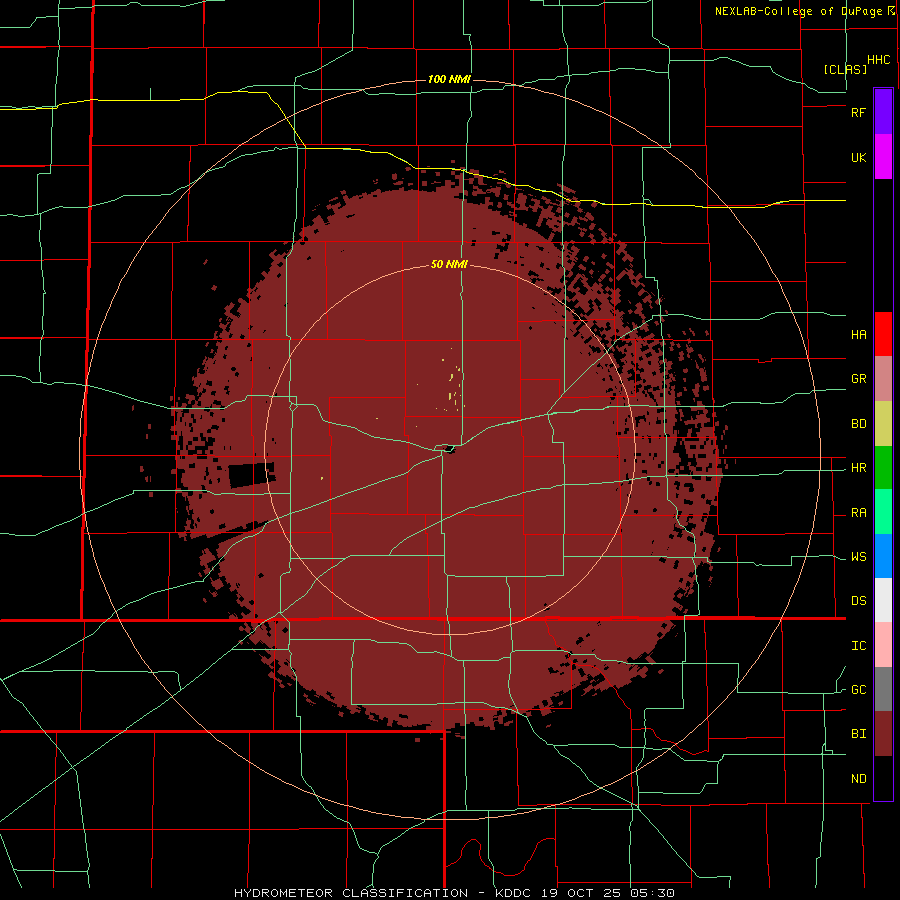
Task: Select the gray GC ground clutter swatch
Action: (x=883, y=689)
